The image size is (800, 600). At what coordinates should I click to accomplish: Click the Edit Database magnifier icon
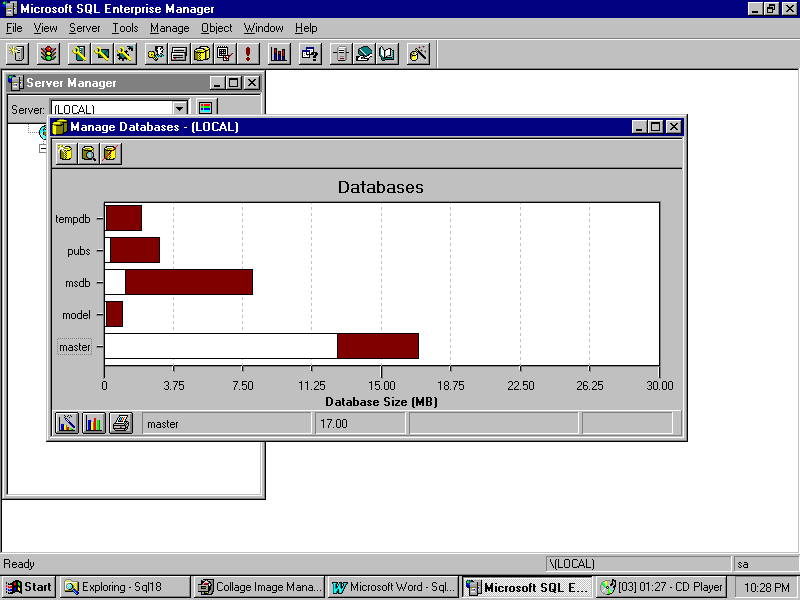click(88, 153)
